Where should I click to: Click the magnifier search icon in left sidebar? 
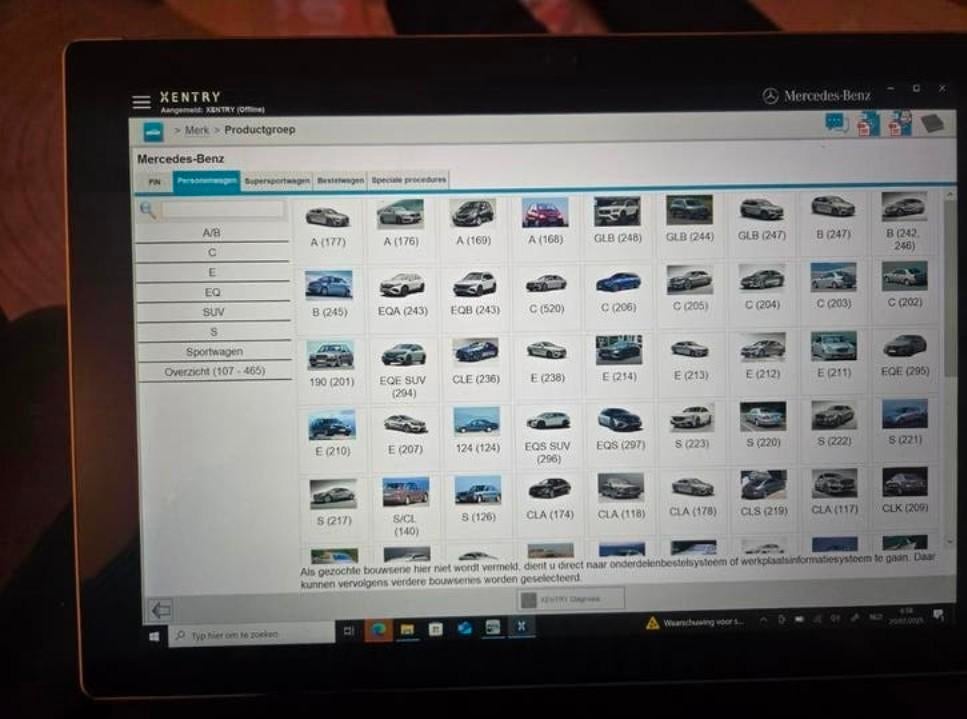pyautogui.click(x=148, y=209)
